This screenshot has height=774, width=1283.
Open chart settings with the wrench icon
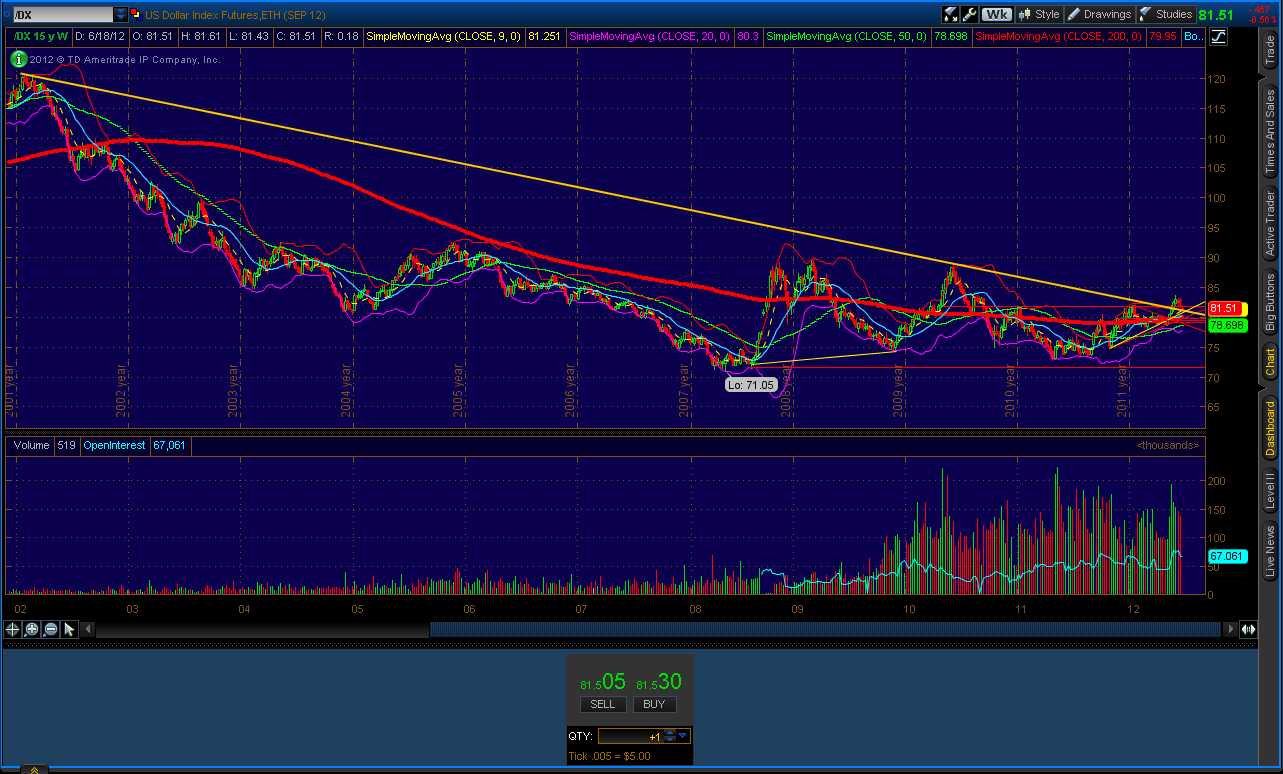[x=969, y=14]
